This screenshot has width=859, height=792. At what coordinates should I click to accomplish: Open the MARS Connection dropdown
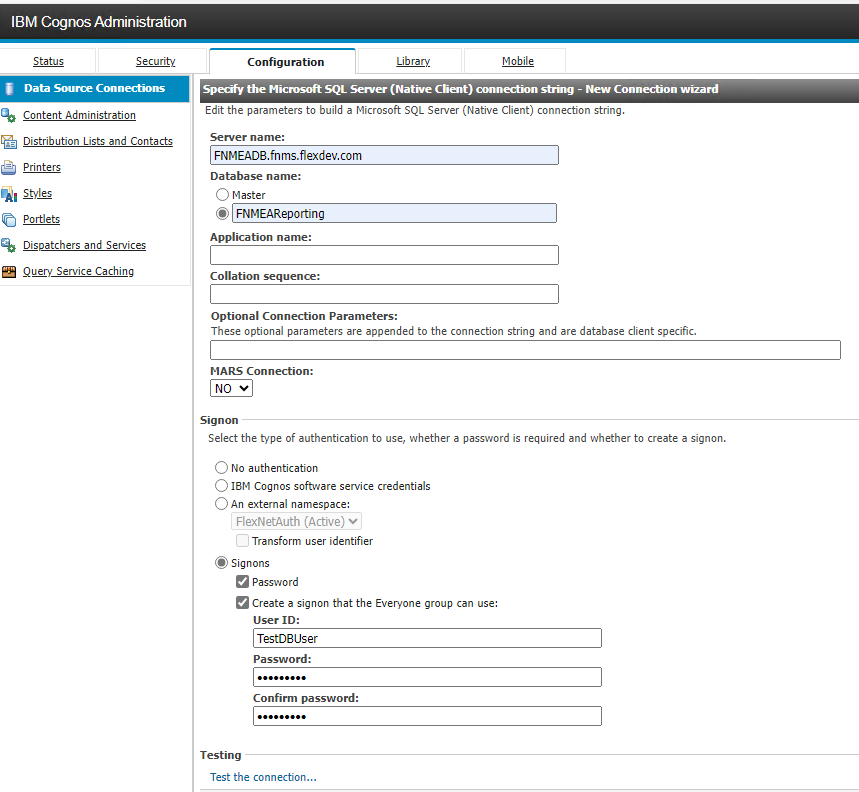[x=231, y=388]
